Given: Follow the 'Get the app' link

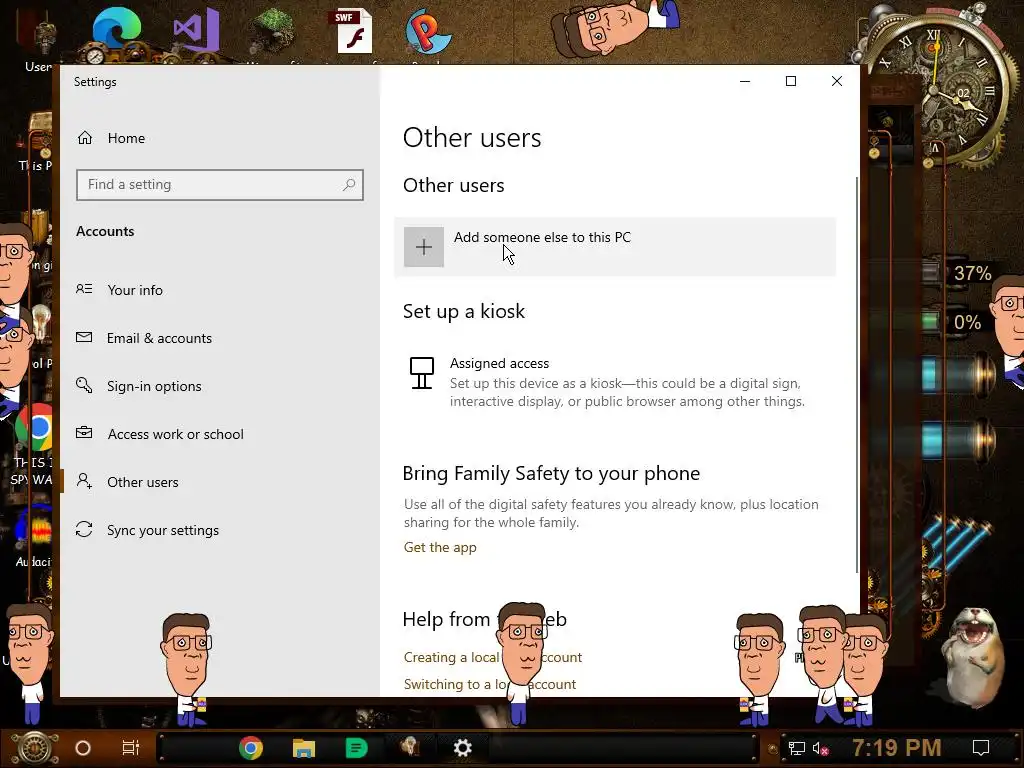Looking at the screenshot, I should [x=440, y=547].
